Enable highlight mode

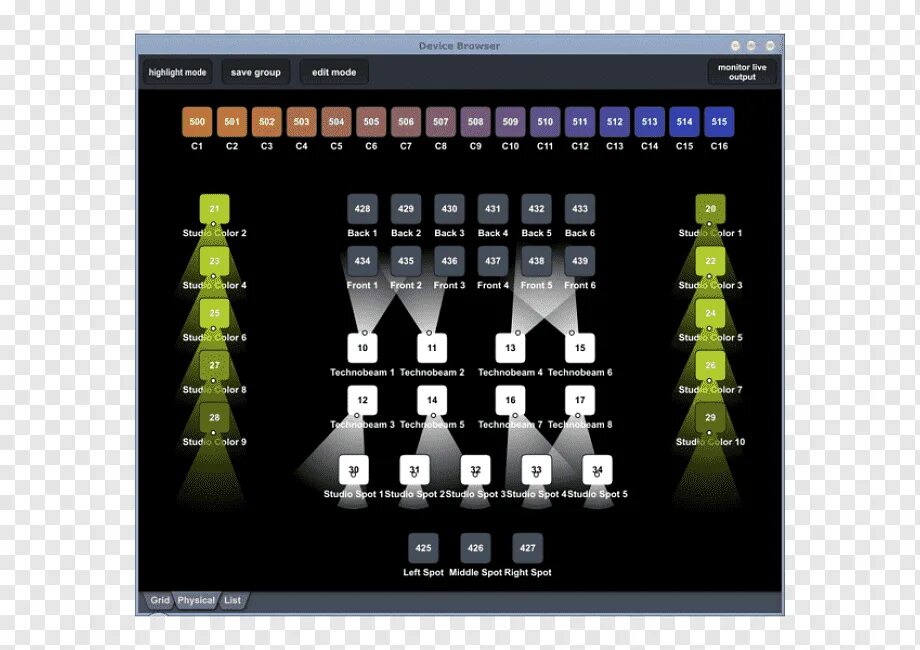click(x=177, y=72)
